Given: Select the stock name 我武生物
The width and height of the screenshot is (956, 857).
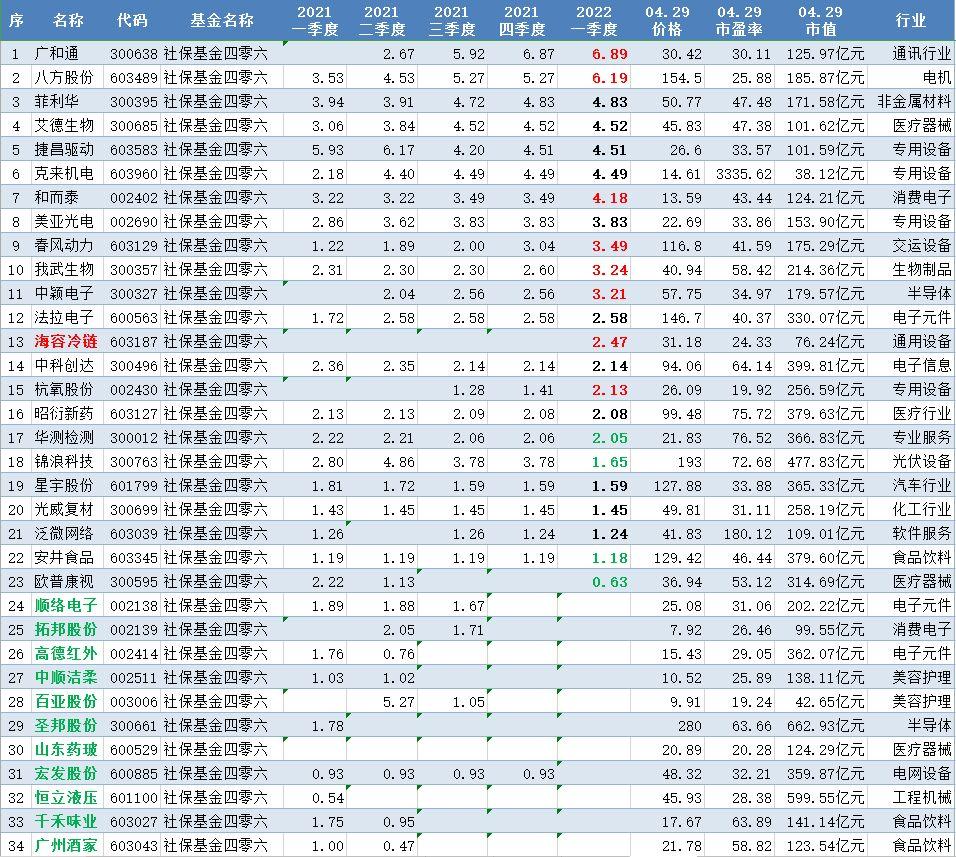Looking at the screenshot, I should pos(64,269).
